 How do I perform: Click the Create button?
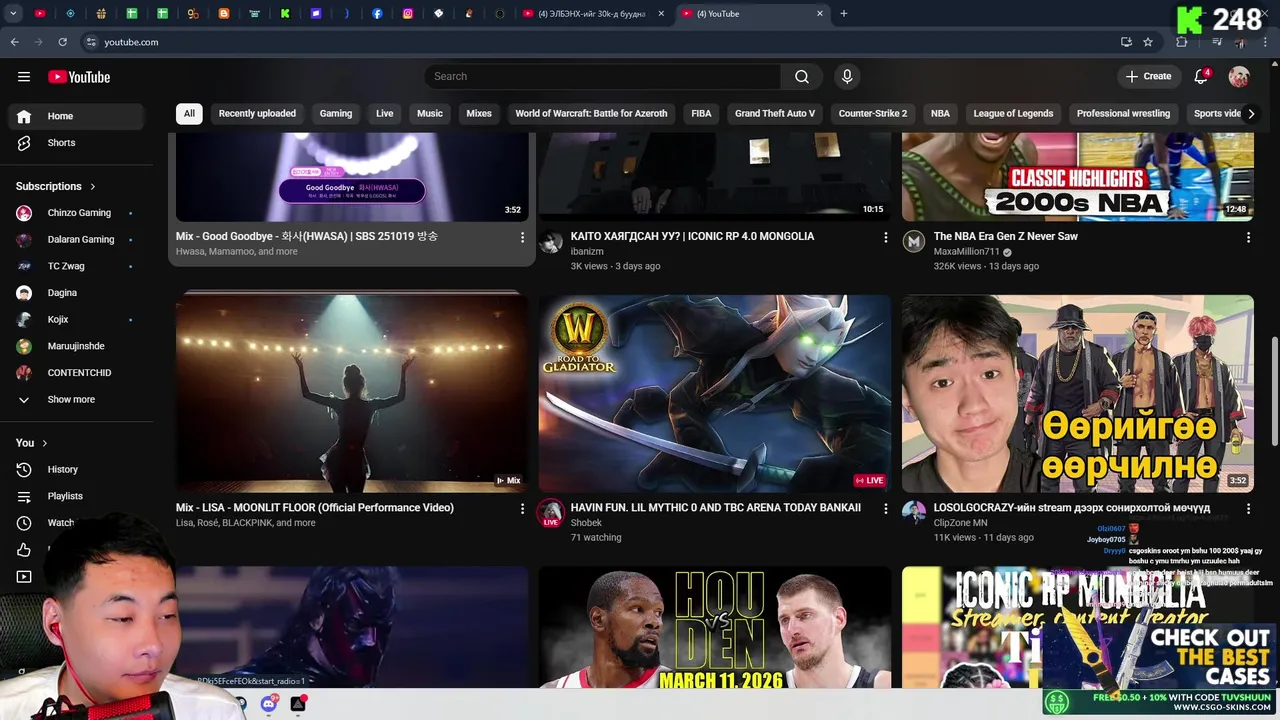point(1148,77)
